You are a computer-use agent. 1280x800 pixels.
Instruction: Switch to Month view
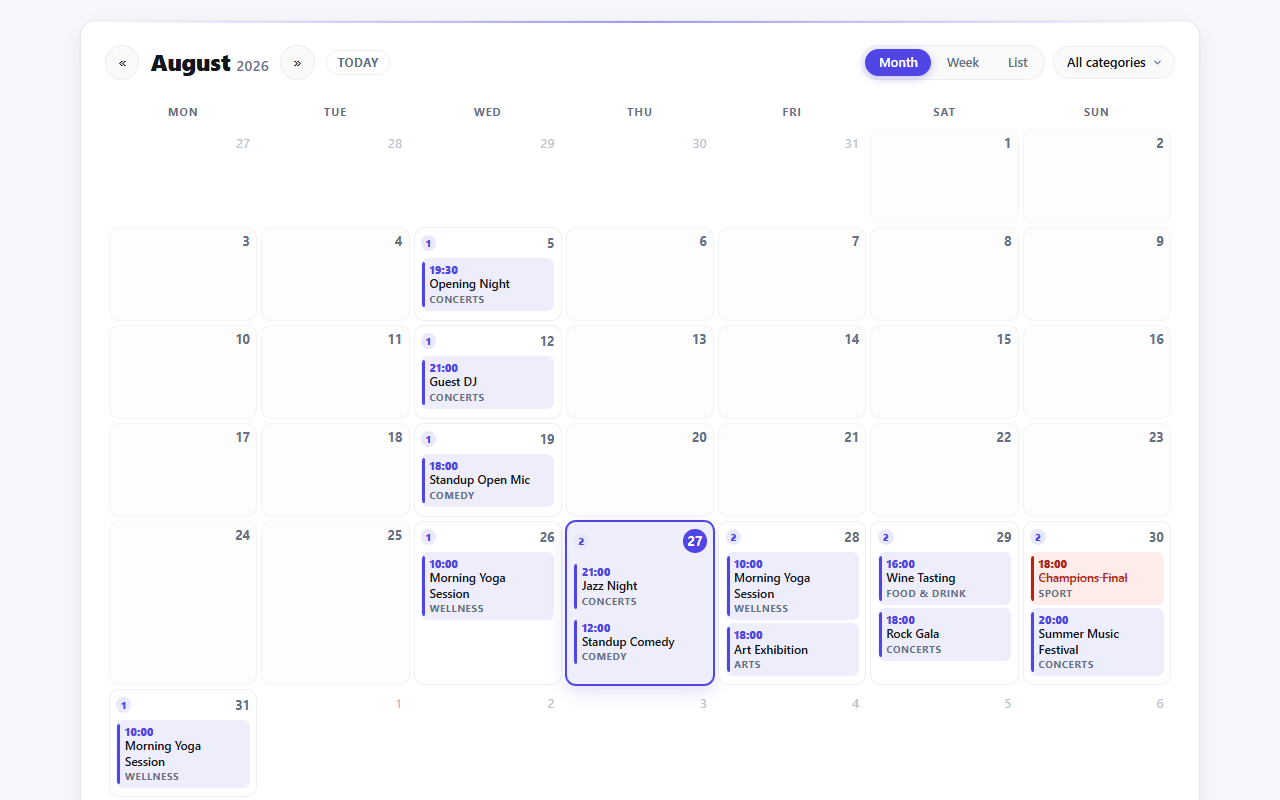pyautogui.click(x=898, y=63)
